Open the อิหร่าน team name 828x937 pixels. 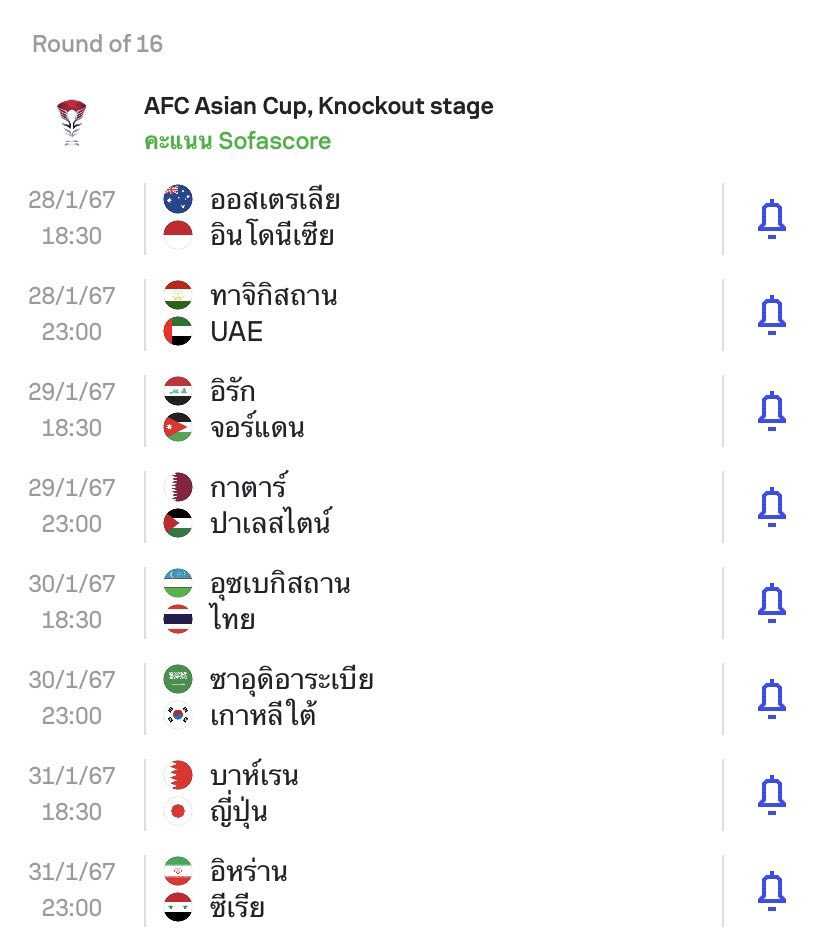(x=249, y=871)
